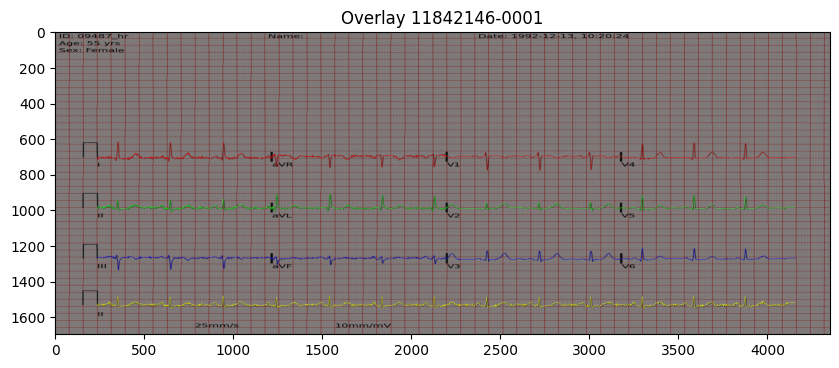Screen dimensions: 839x368
Task: Click the "aVR" lead label
Action: click(282, 165)
